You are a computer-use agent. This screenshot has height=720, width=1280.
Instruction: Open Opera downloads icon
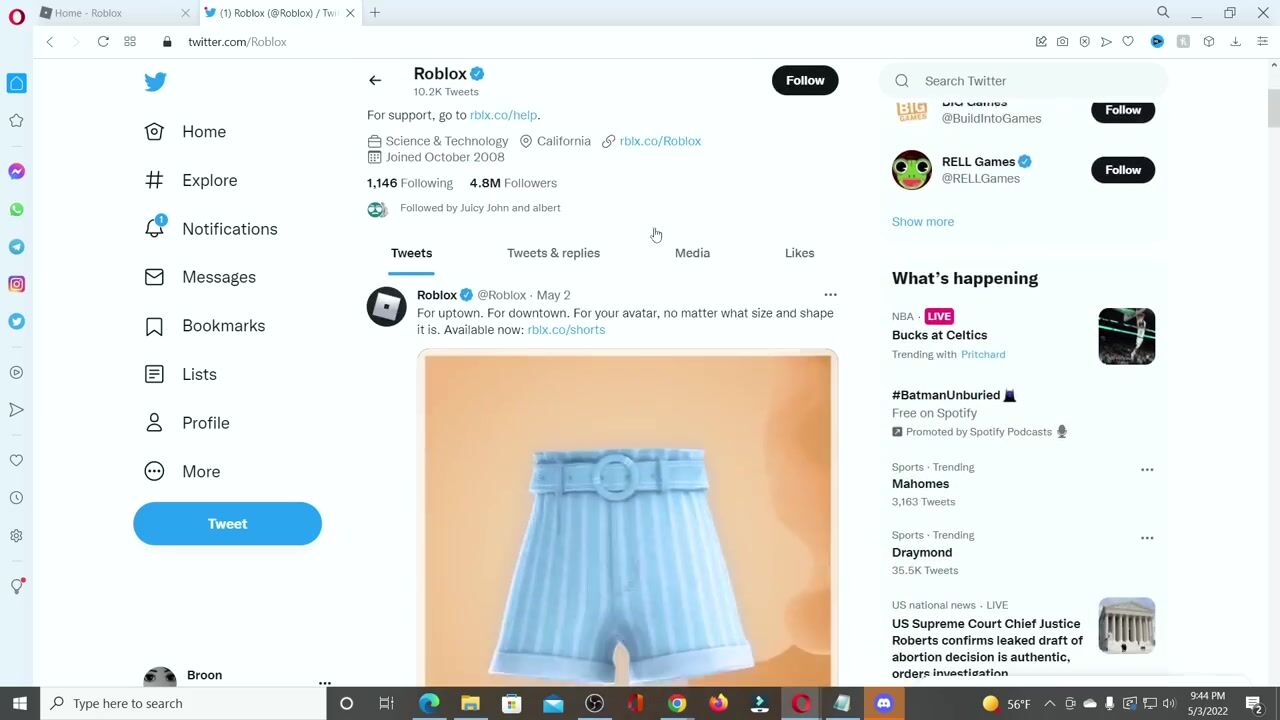point(1235,42)
